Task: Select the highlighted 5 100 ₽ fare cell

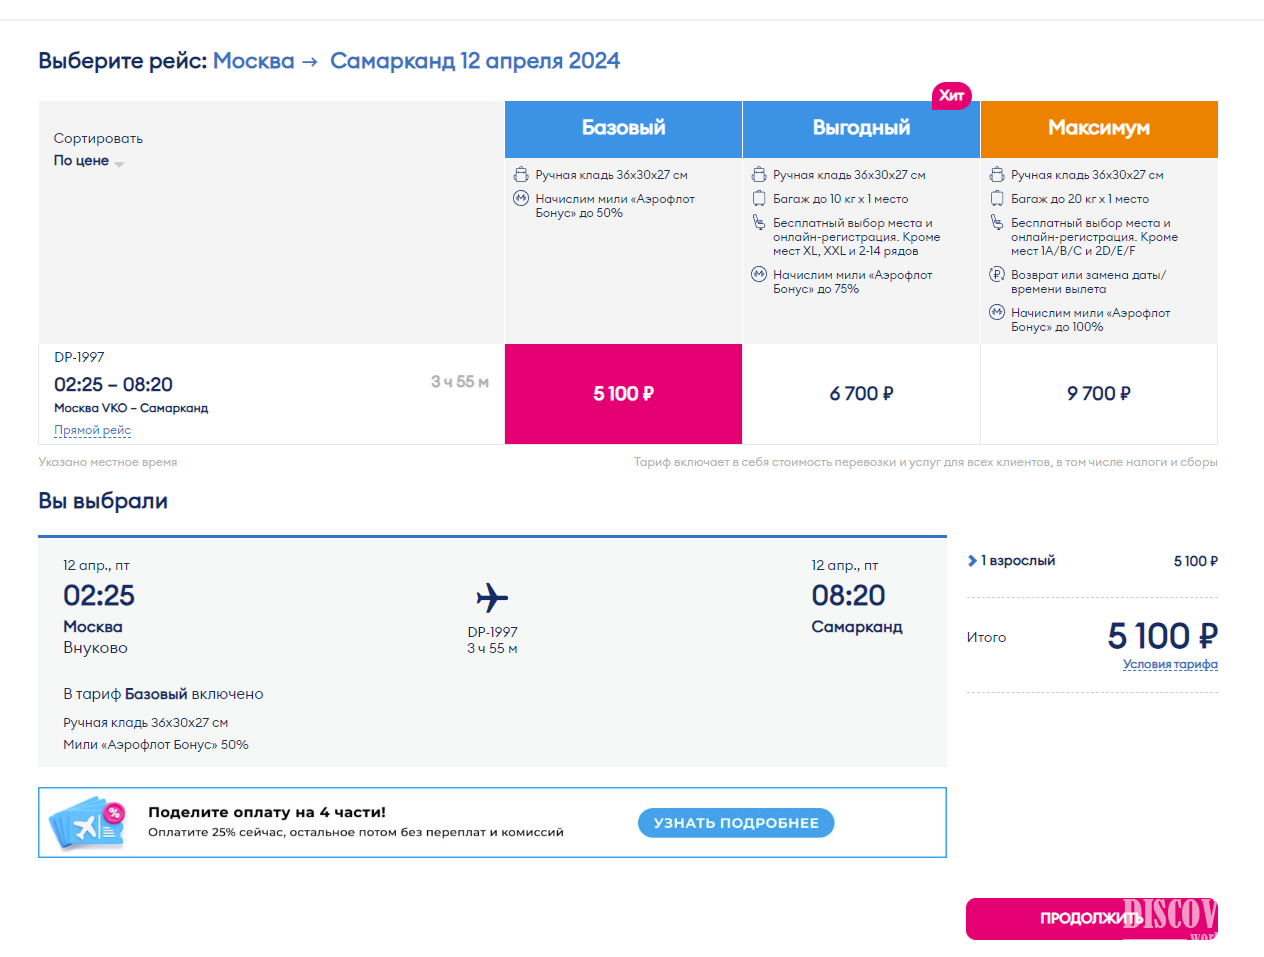Action: coord(623,394)
